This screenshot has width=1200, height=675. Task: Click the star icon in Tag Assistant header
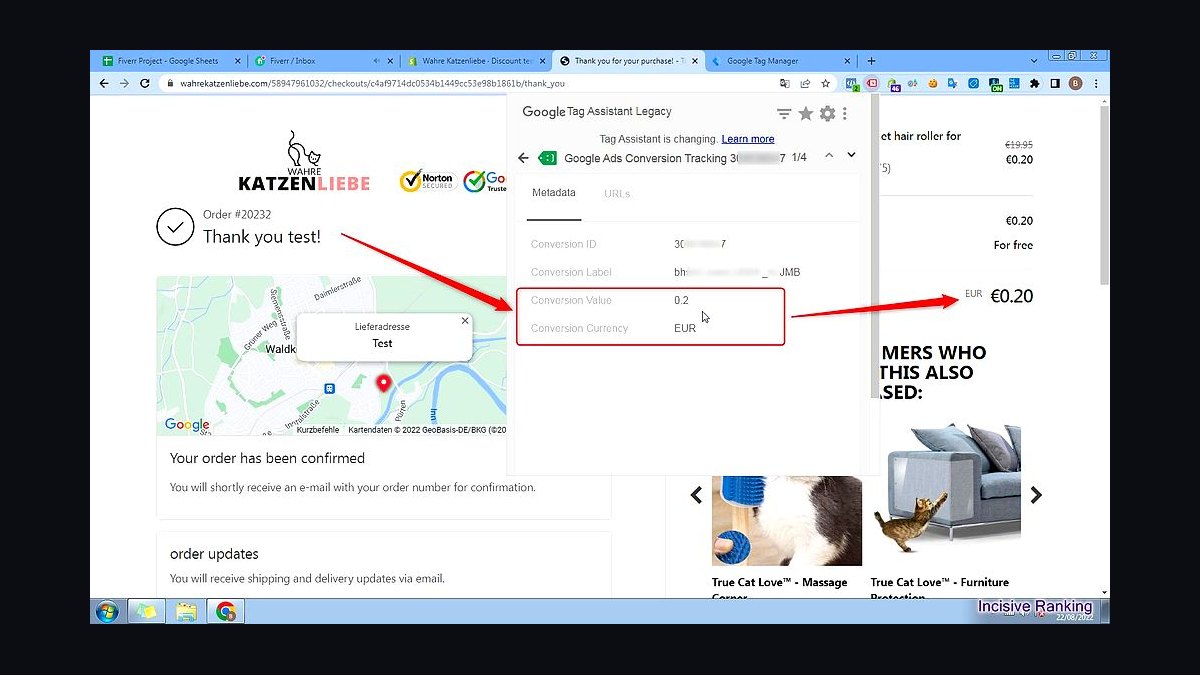[806, 113]
